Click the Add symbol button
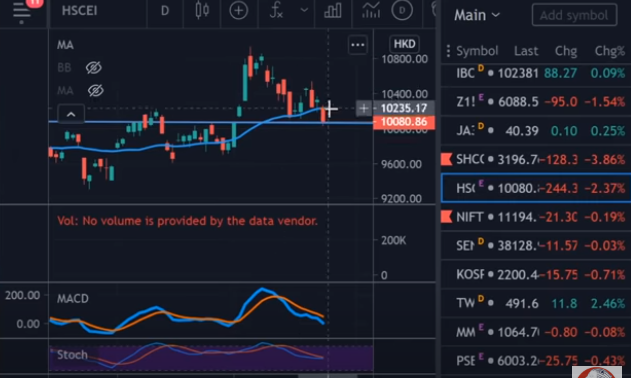The height and width of the screenshot is (378, 631). (574, 15)
